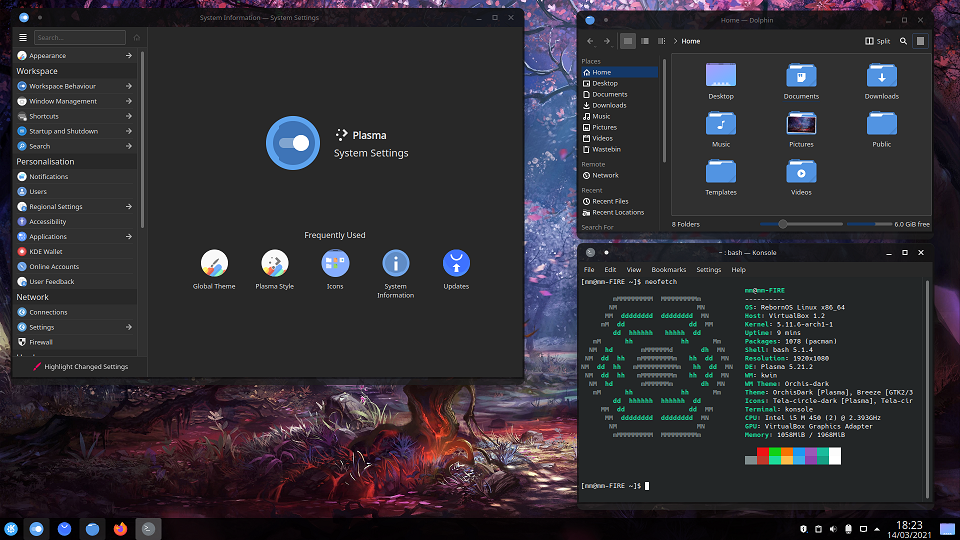Toggle Highlight Changed Settings
The height and width of the screenshot is (540, 960).
[80, 367]
